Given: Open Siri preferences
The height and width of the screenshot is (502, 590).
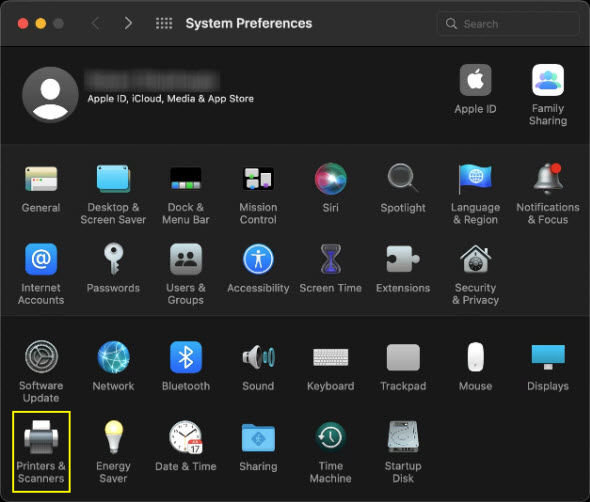Looking at the screenshot, I should pos(330,188).
